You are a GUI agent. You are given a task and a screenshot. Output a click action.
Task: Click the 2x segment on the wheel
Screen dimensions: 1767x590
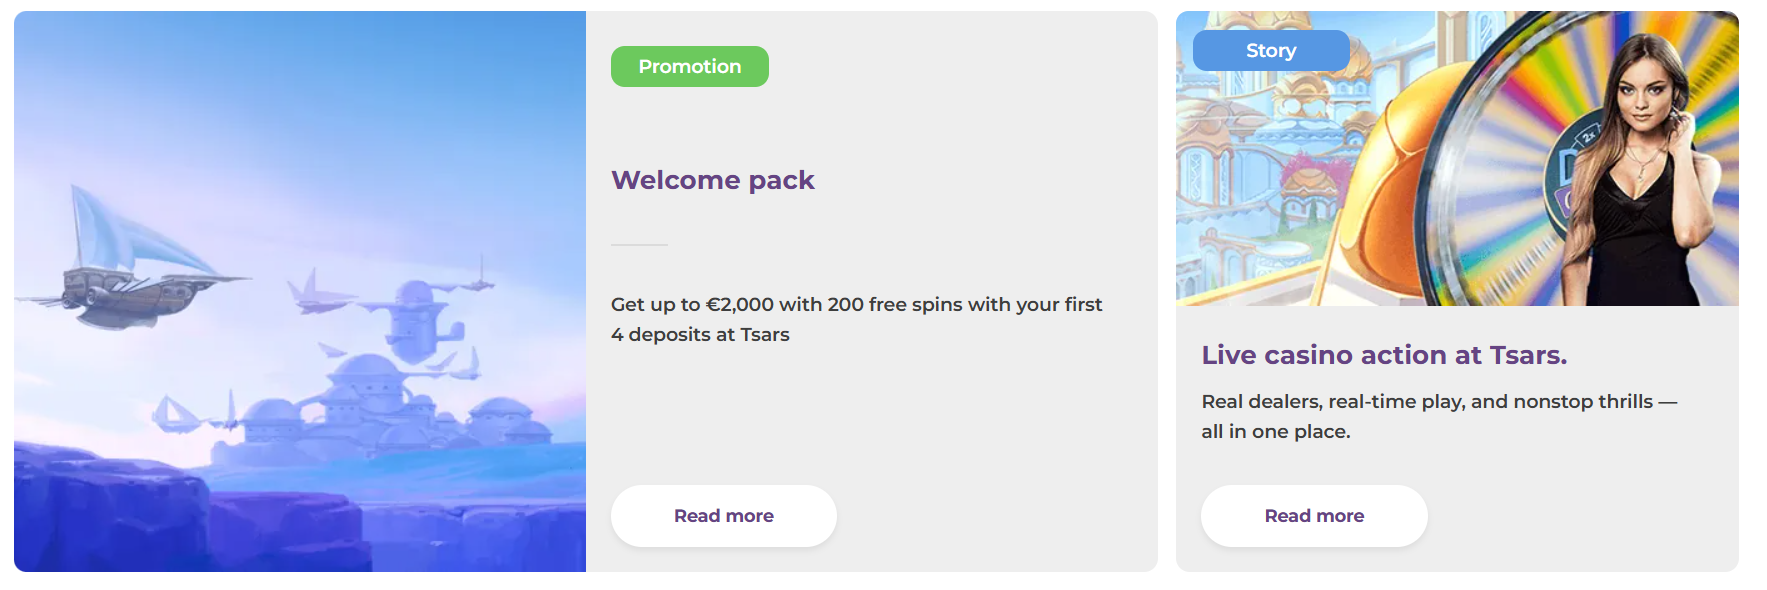pos(1587,133)
